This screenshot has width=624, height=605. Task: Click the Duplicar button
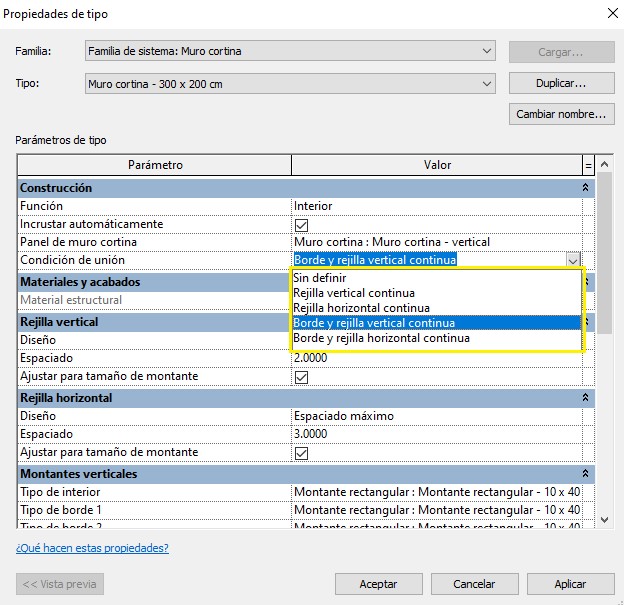point(561,84)
